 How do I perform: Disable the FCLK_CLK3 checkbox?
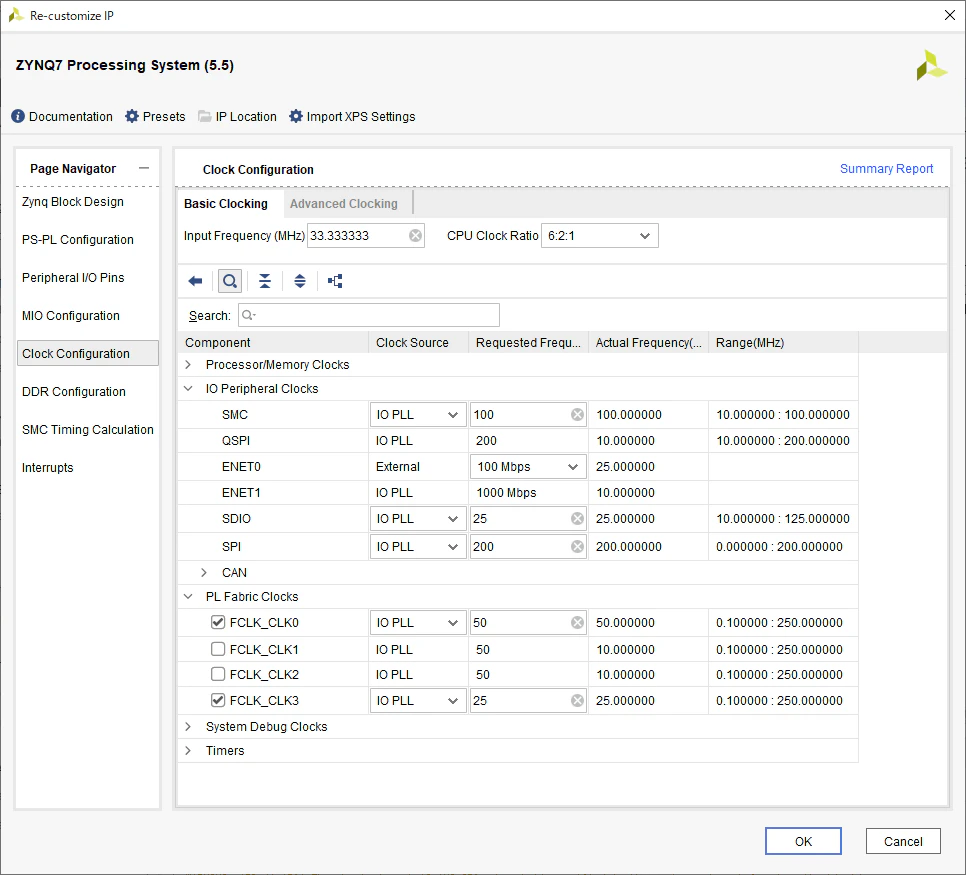(217, 700)
